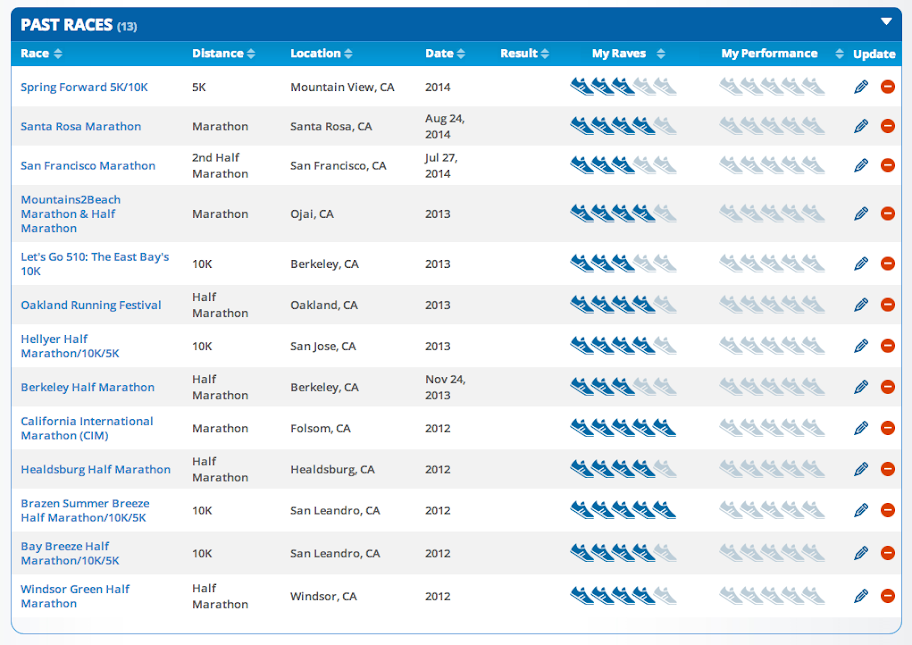Open the Hellyer Half Marathon/10K/5K link
Image resolution: width=912 pixels, height=645 pixels.
click(x=70, y=346)
